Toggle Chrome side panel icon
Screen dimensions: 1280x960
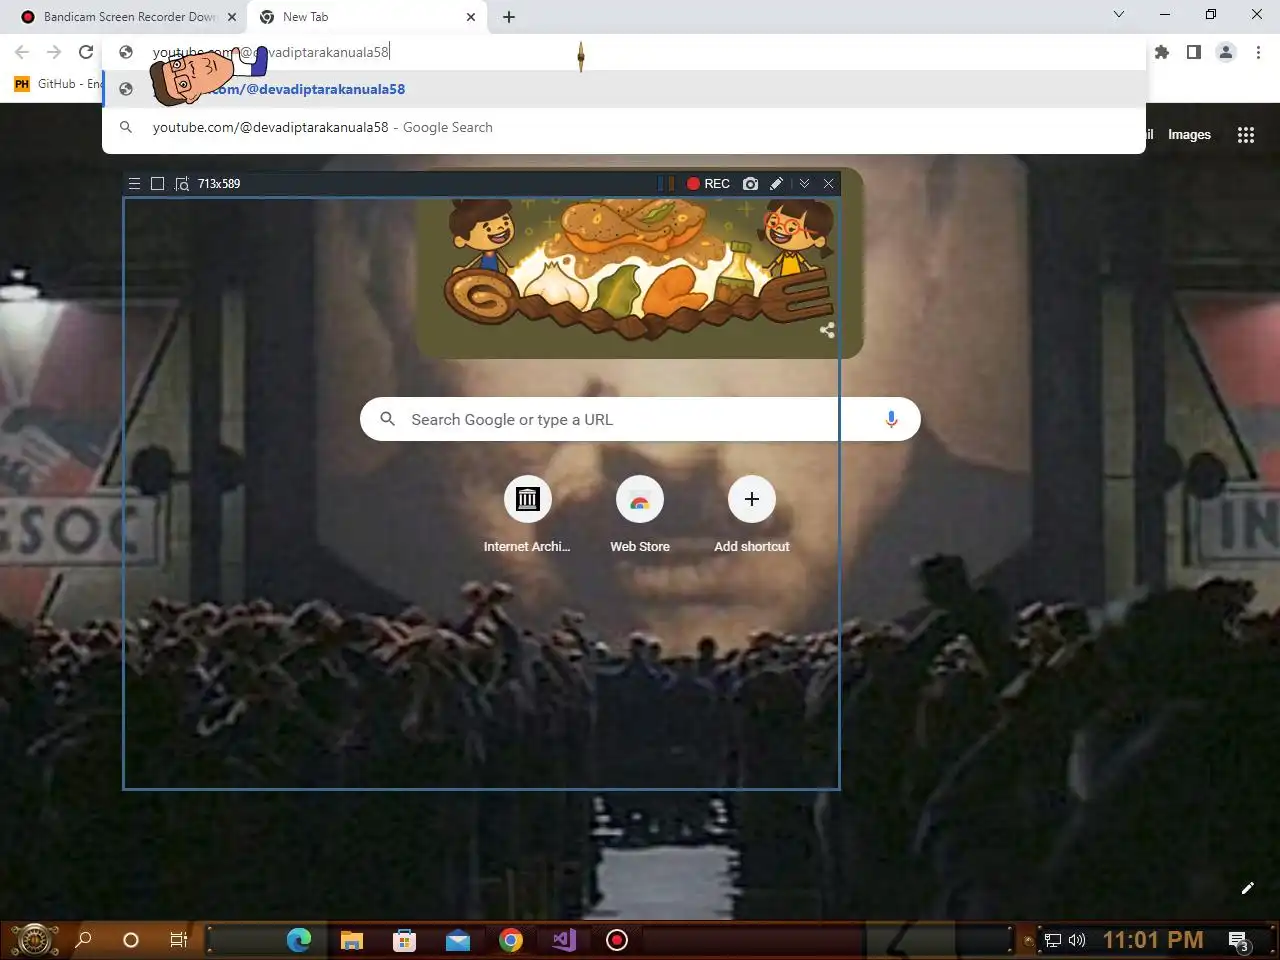1194,52
